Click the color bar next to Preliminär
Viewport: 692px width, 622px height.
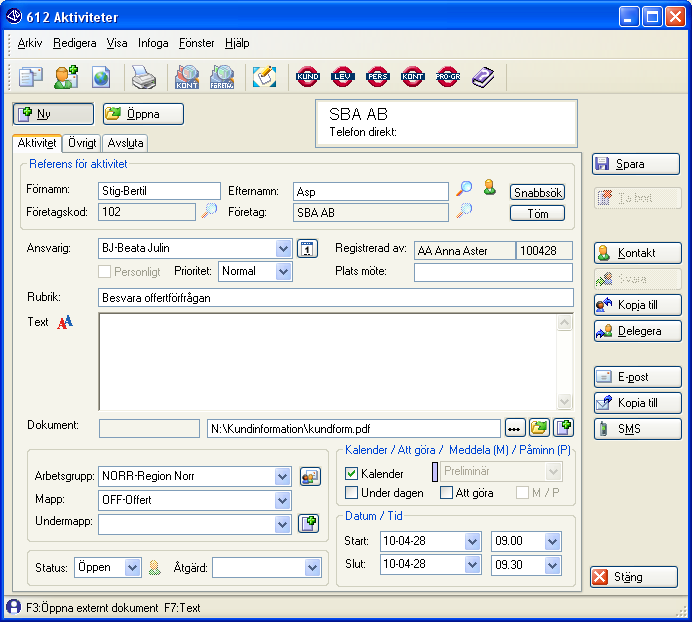(x=435, y=472)
